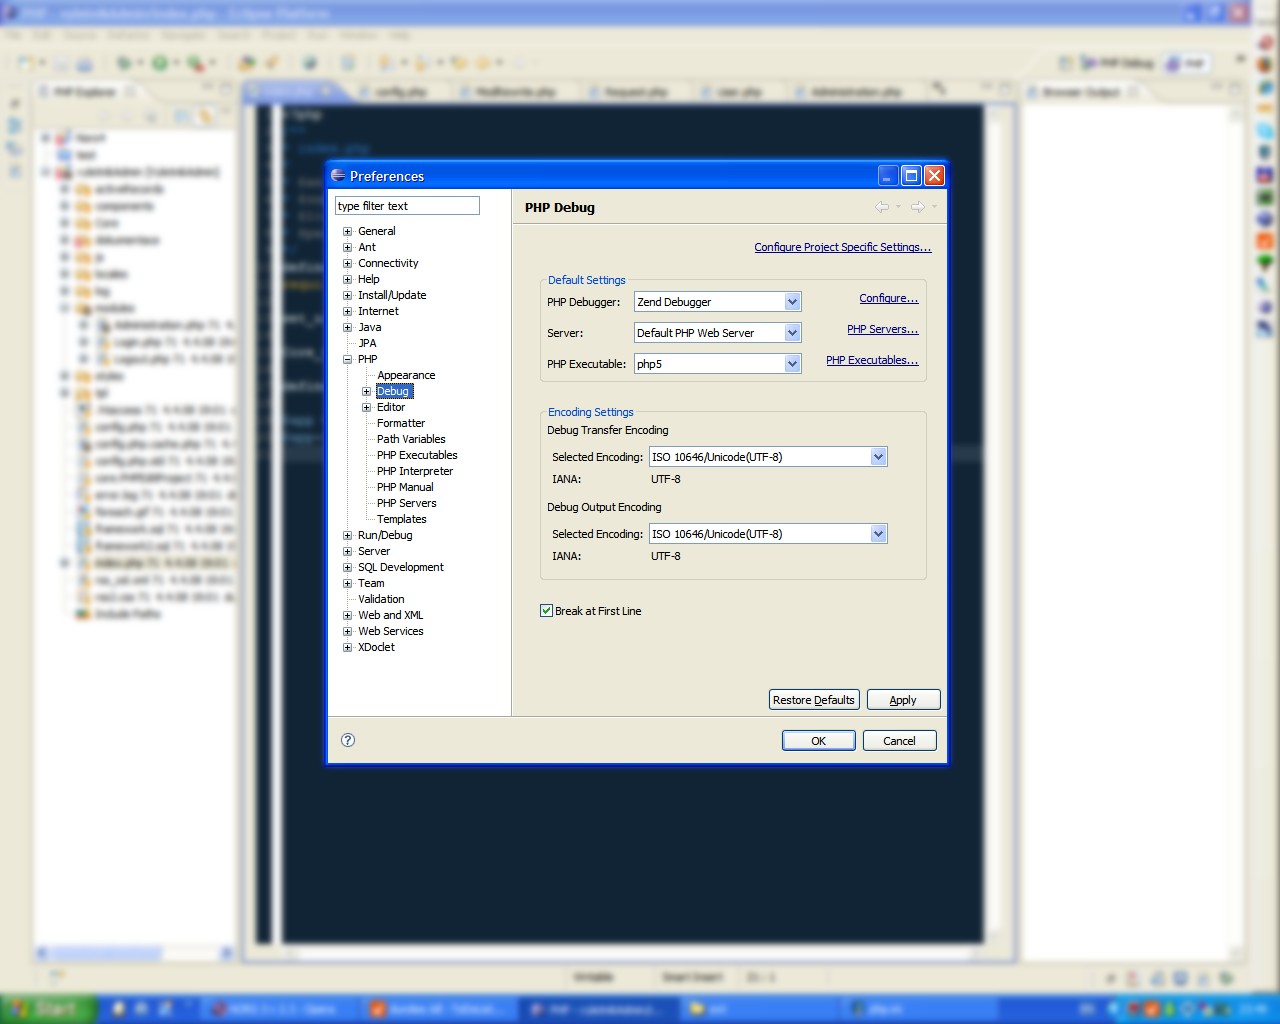Open the PHP Executable dropdown showing php5
1280x1024 pixels.
click(x=792, y=364)
